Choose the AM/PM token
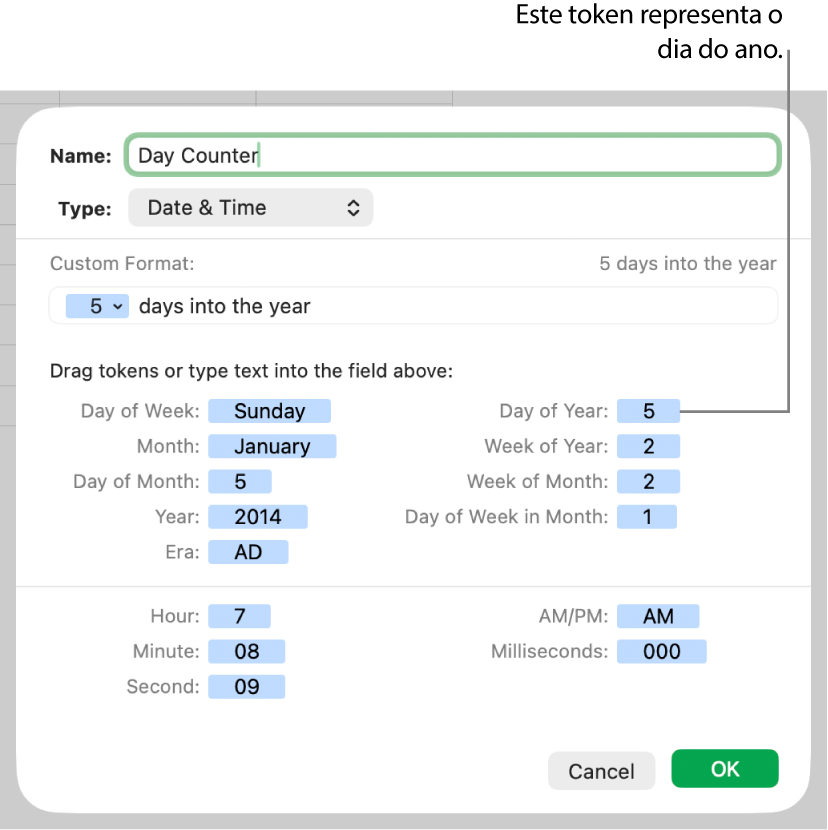The height and width of the screenshot is (830, 828). pyautogui.click(x=658, y=615)
